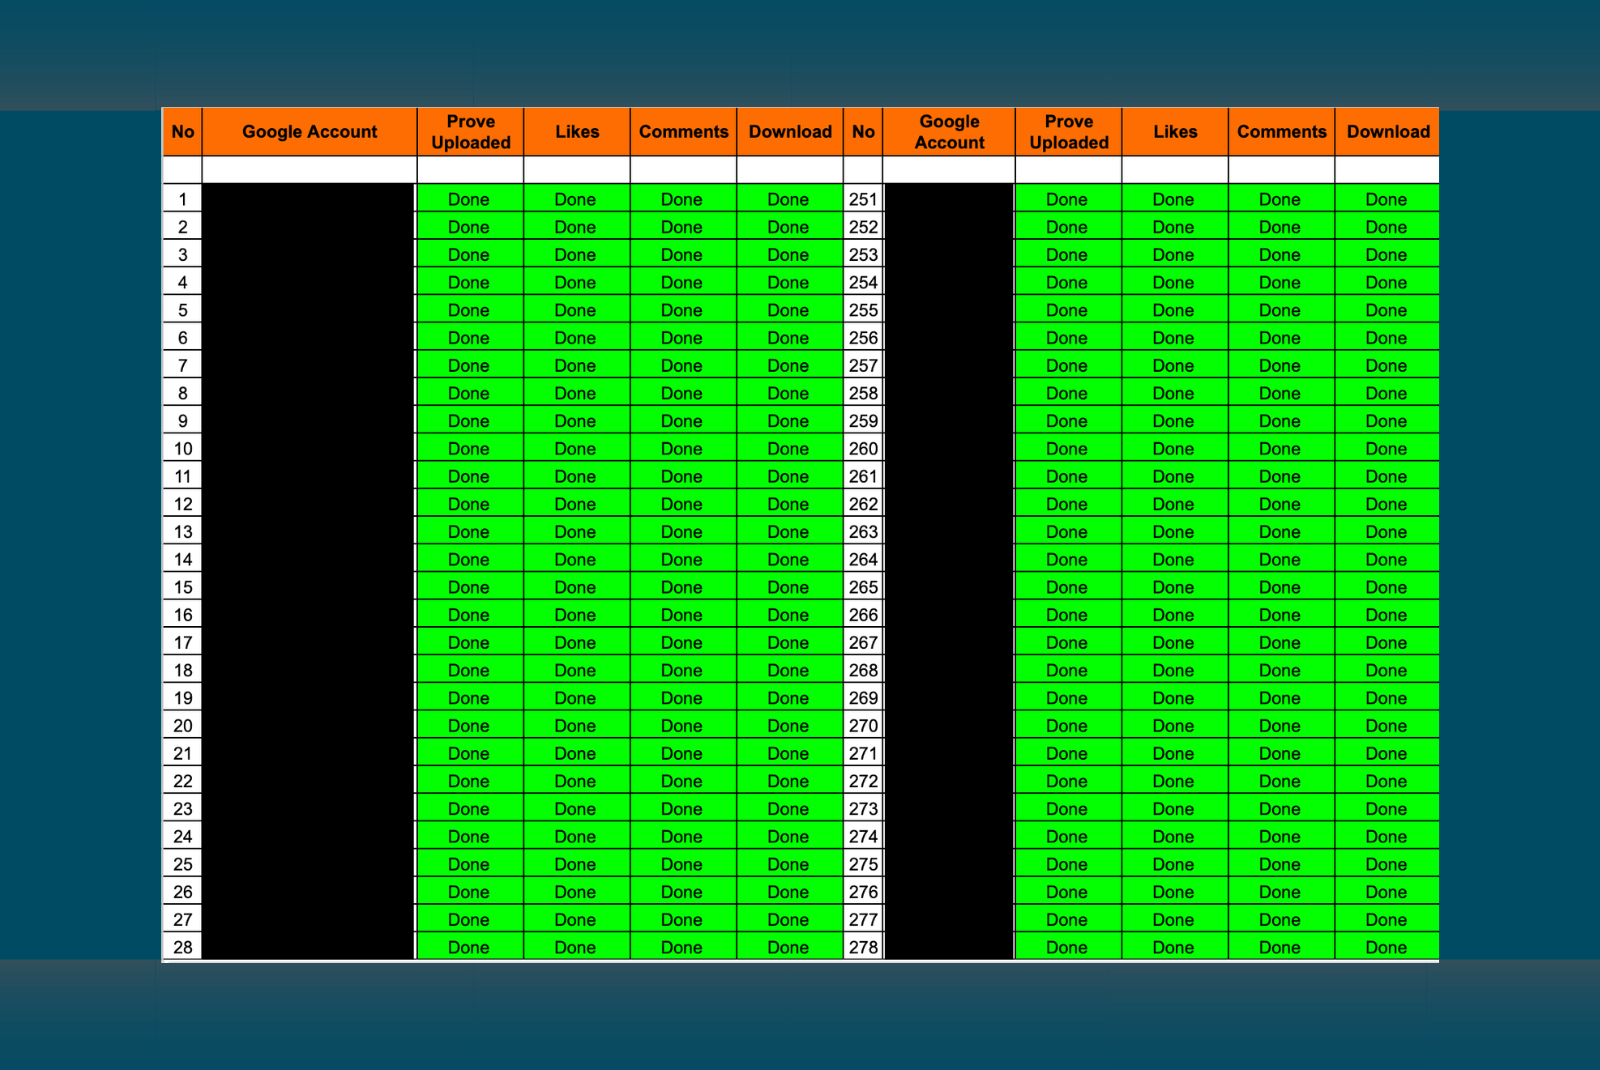Image resolution: width=1600 pixels, height=1070 pixels.
Task: Select row number 1 cell
Action: click(182, 199)
